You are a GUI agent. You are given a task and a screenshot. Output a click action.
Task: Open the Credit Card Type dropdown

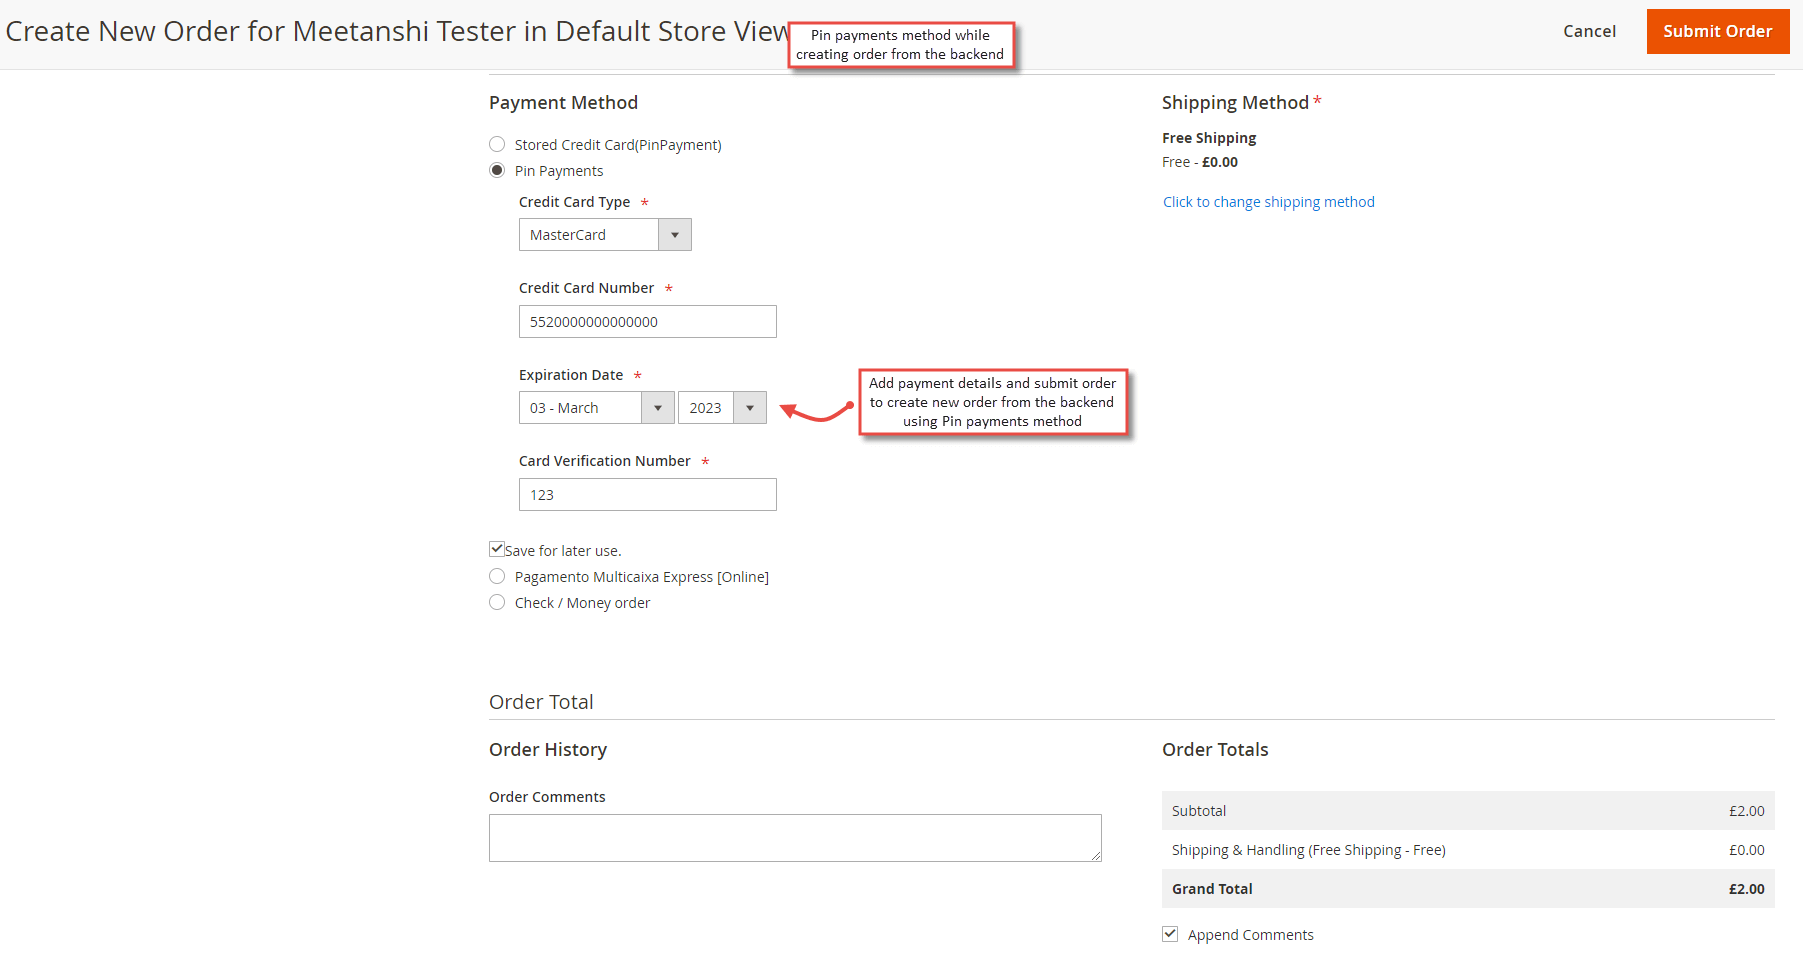pyautogui.click(x=590, y=235)
